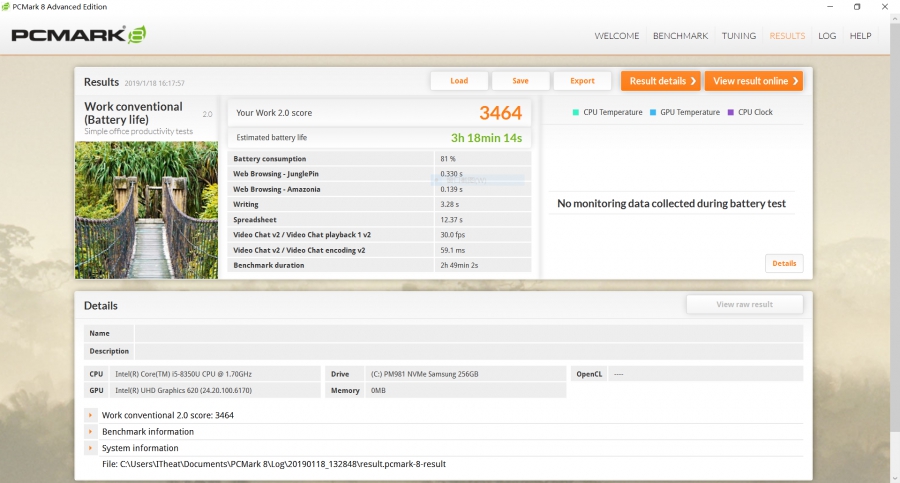Click the Export button
The height and width of the screenshot is (483, 900).
click(x=582, y=81)
